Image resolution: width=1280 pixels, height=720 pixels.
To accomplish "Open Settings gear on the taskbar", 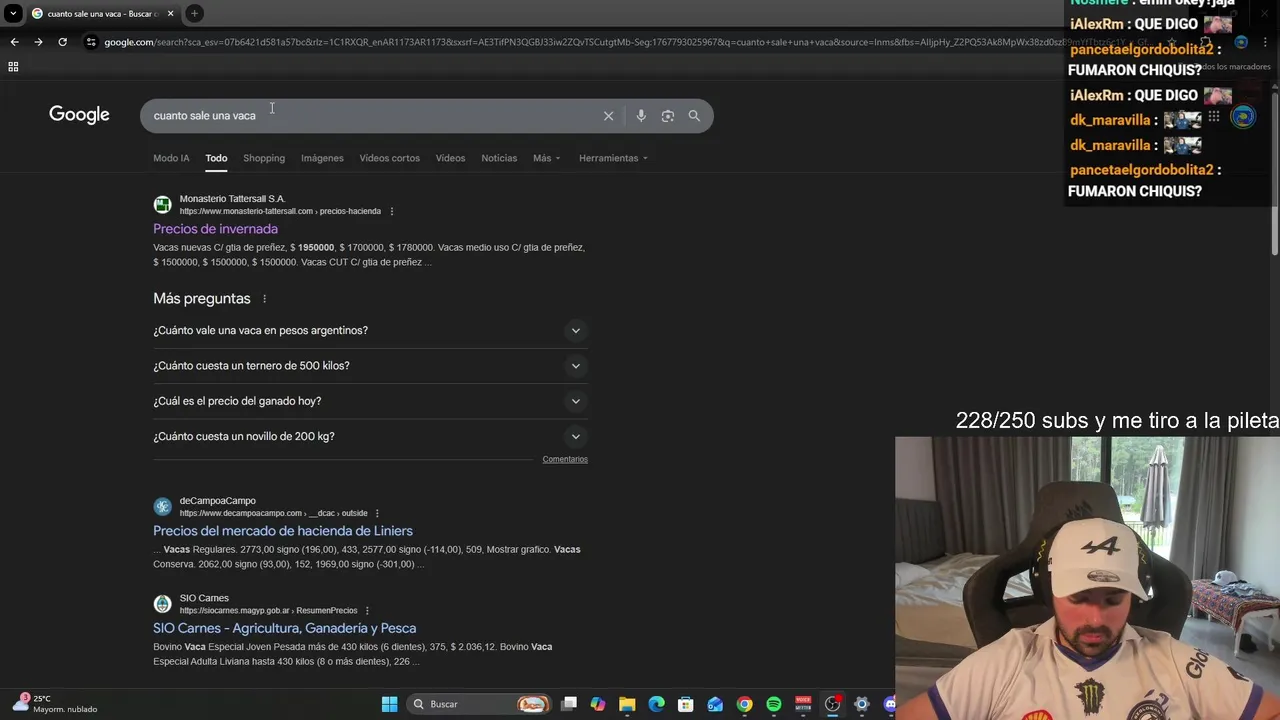I will pyautogui.click(x=861, y=704).
